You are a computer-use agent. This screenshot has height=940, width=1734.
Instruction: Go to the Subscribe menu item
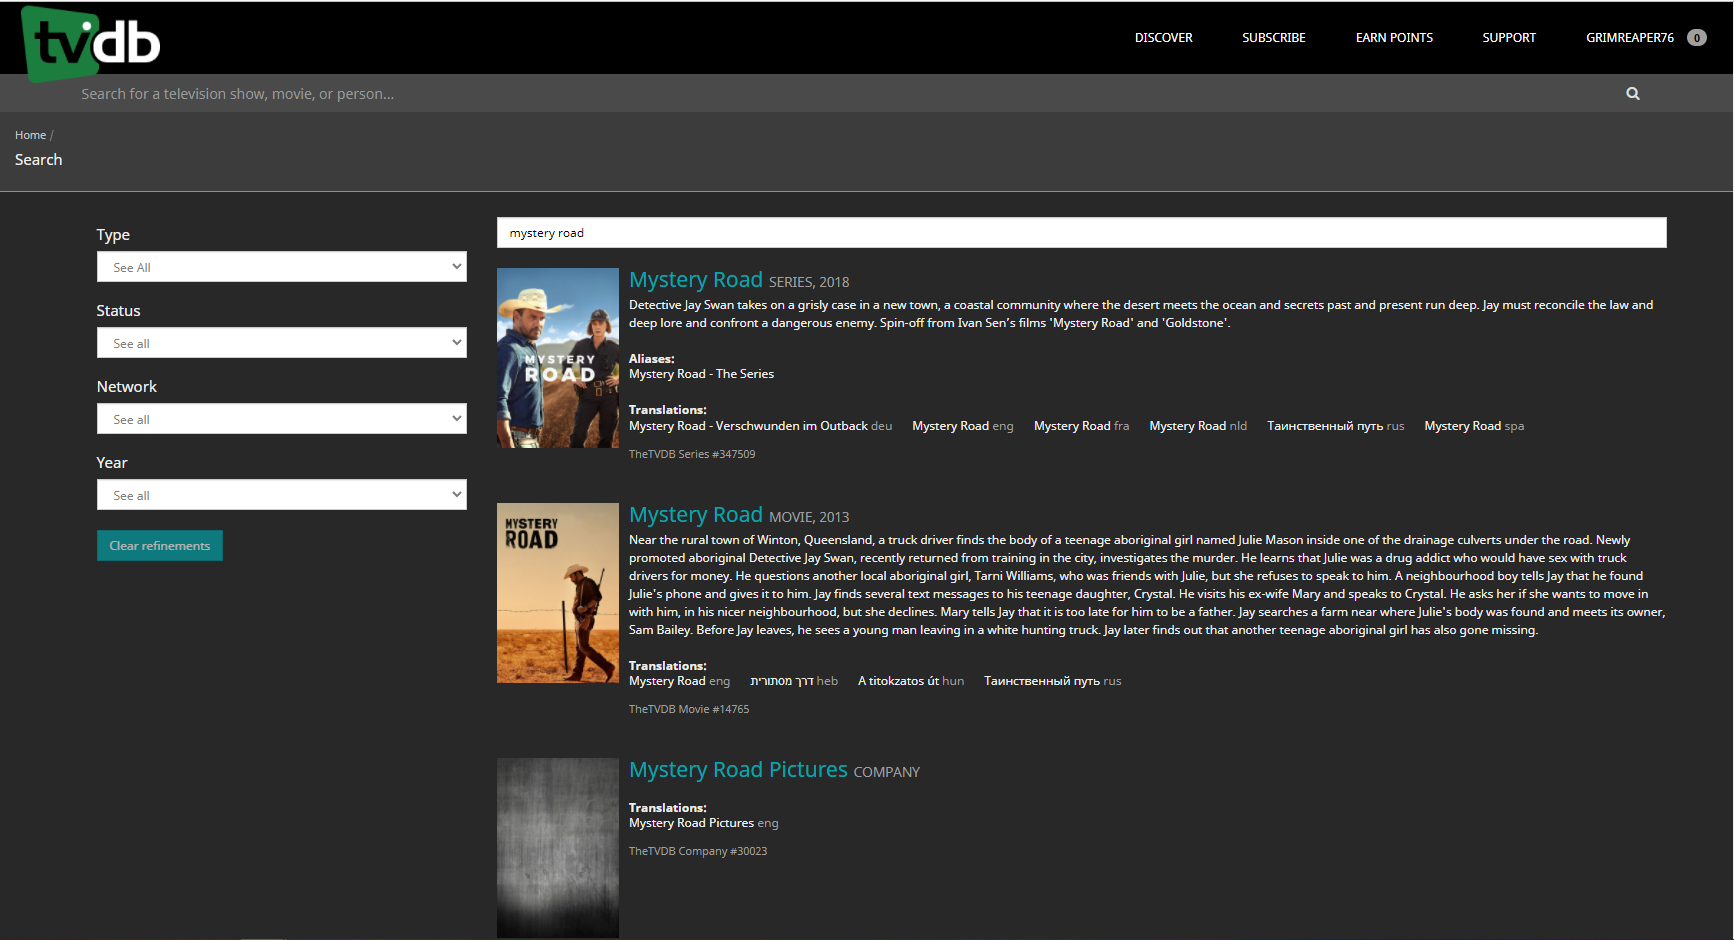(1273, 38)
